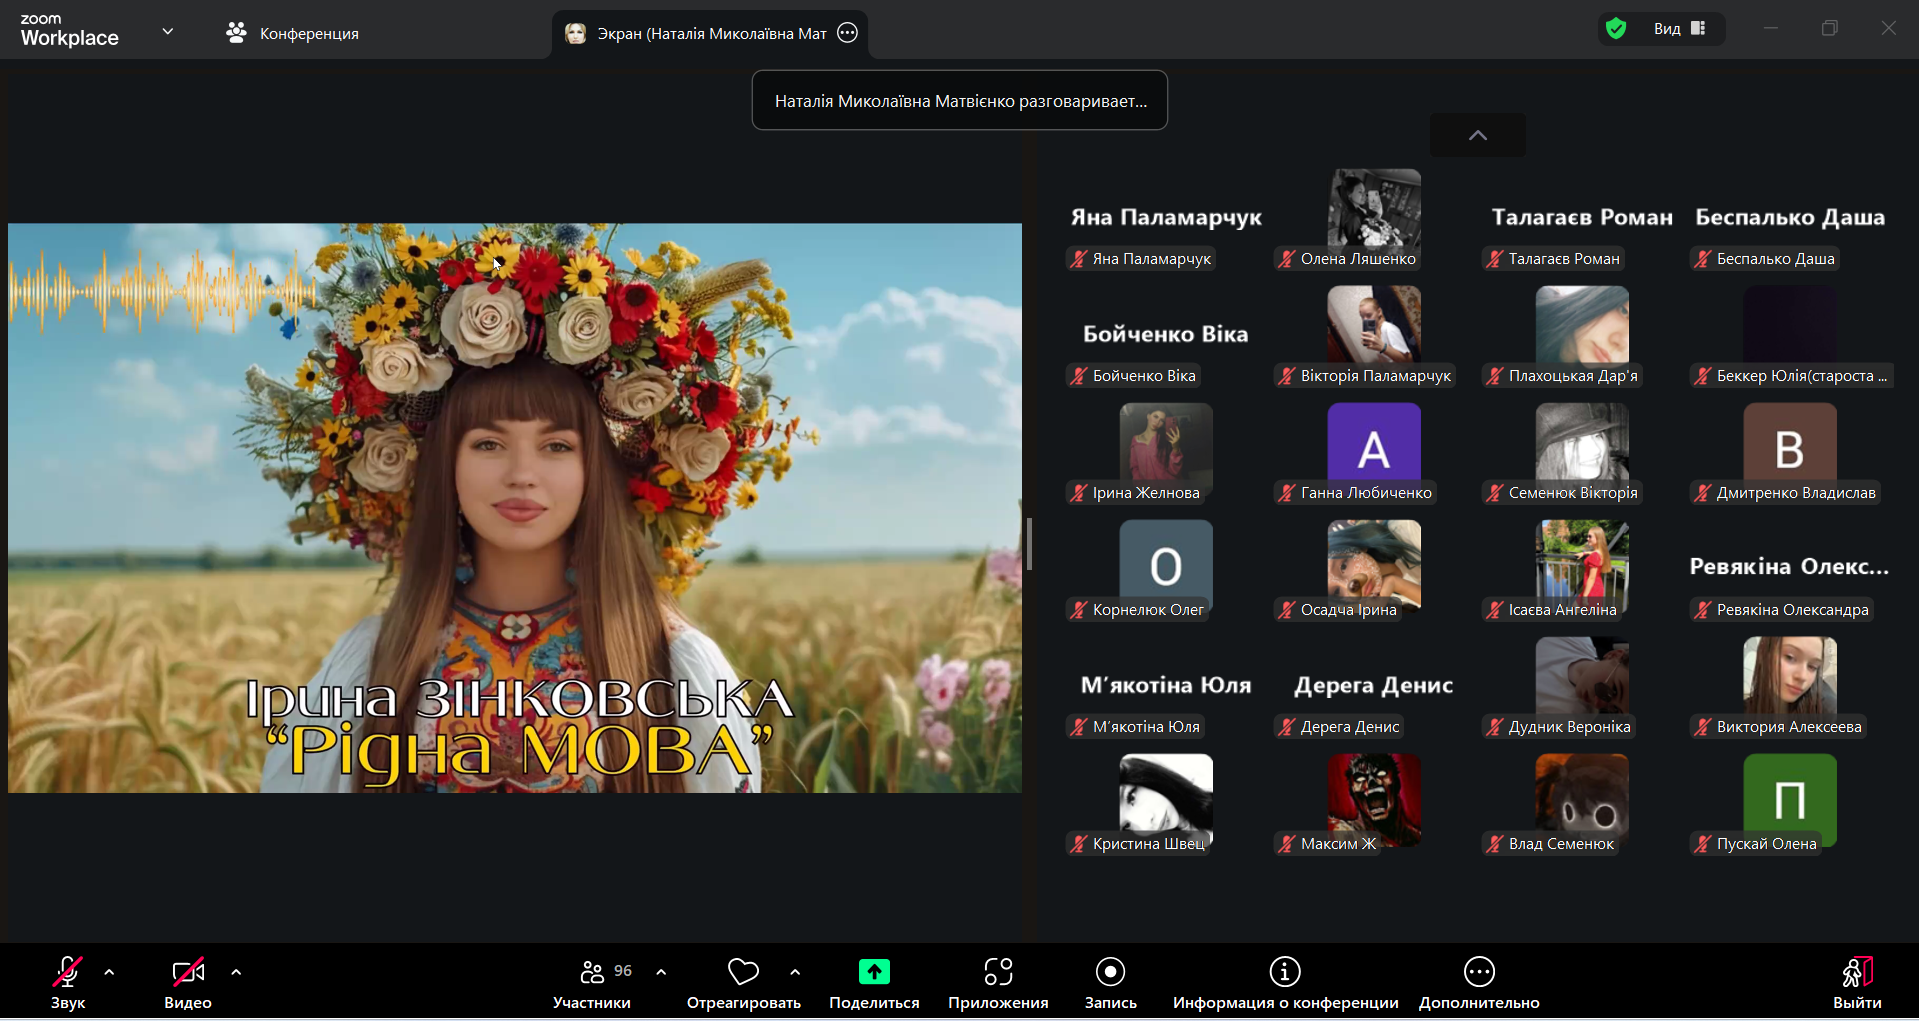Start recording with the Record icon

coord(1110,972)
